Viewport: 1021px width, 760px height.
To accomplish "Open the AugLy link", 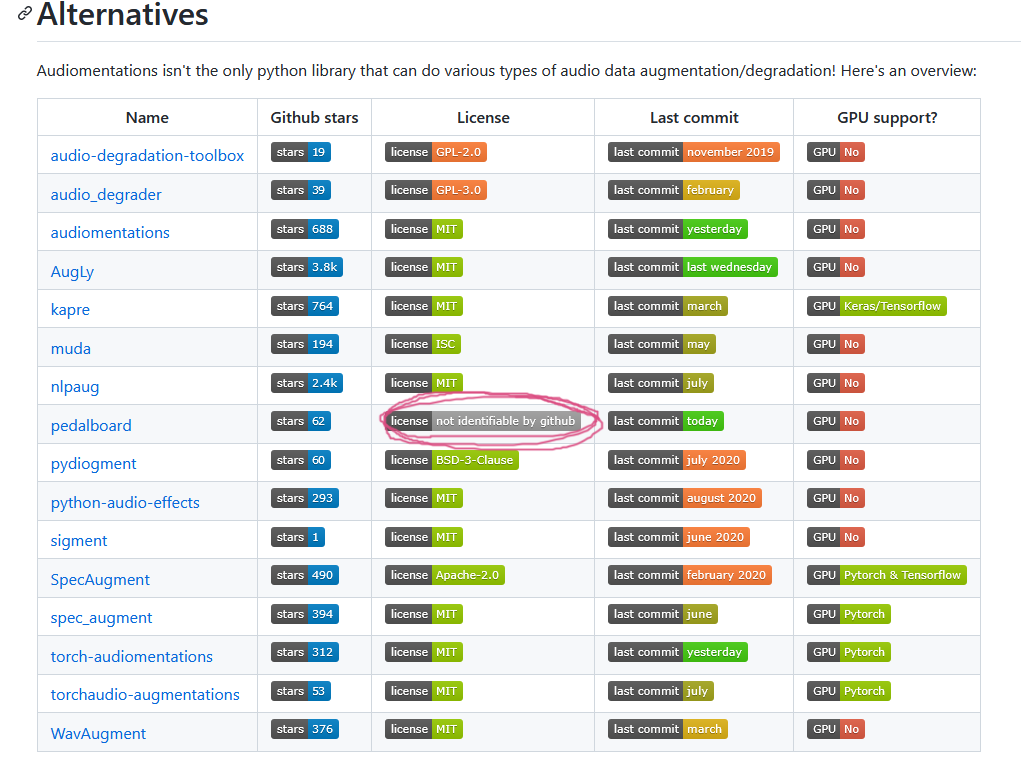I will (x=72, y=272).
